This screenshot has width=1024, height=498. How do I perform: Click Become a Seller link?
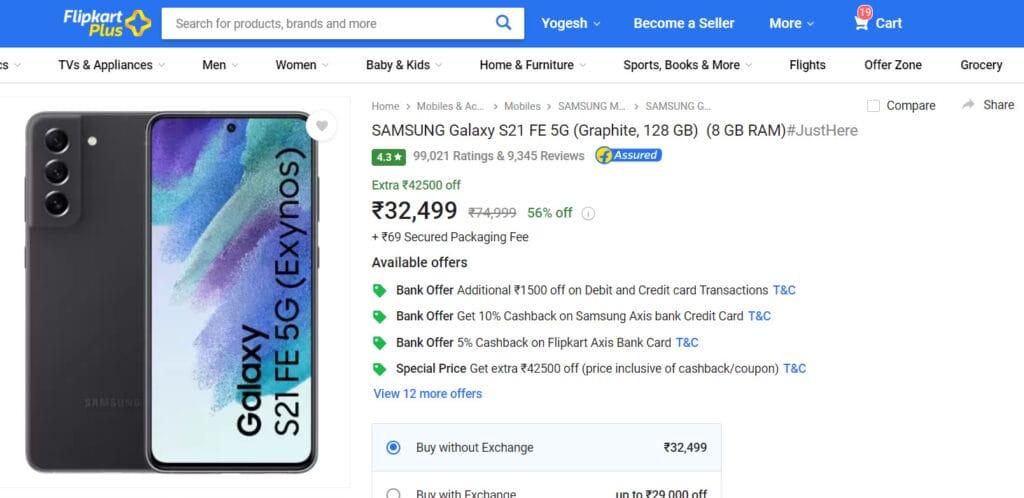pos(684,23)
